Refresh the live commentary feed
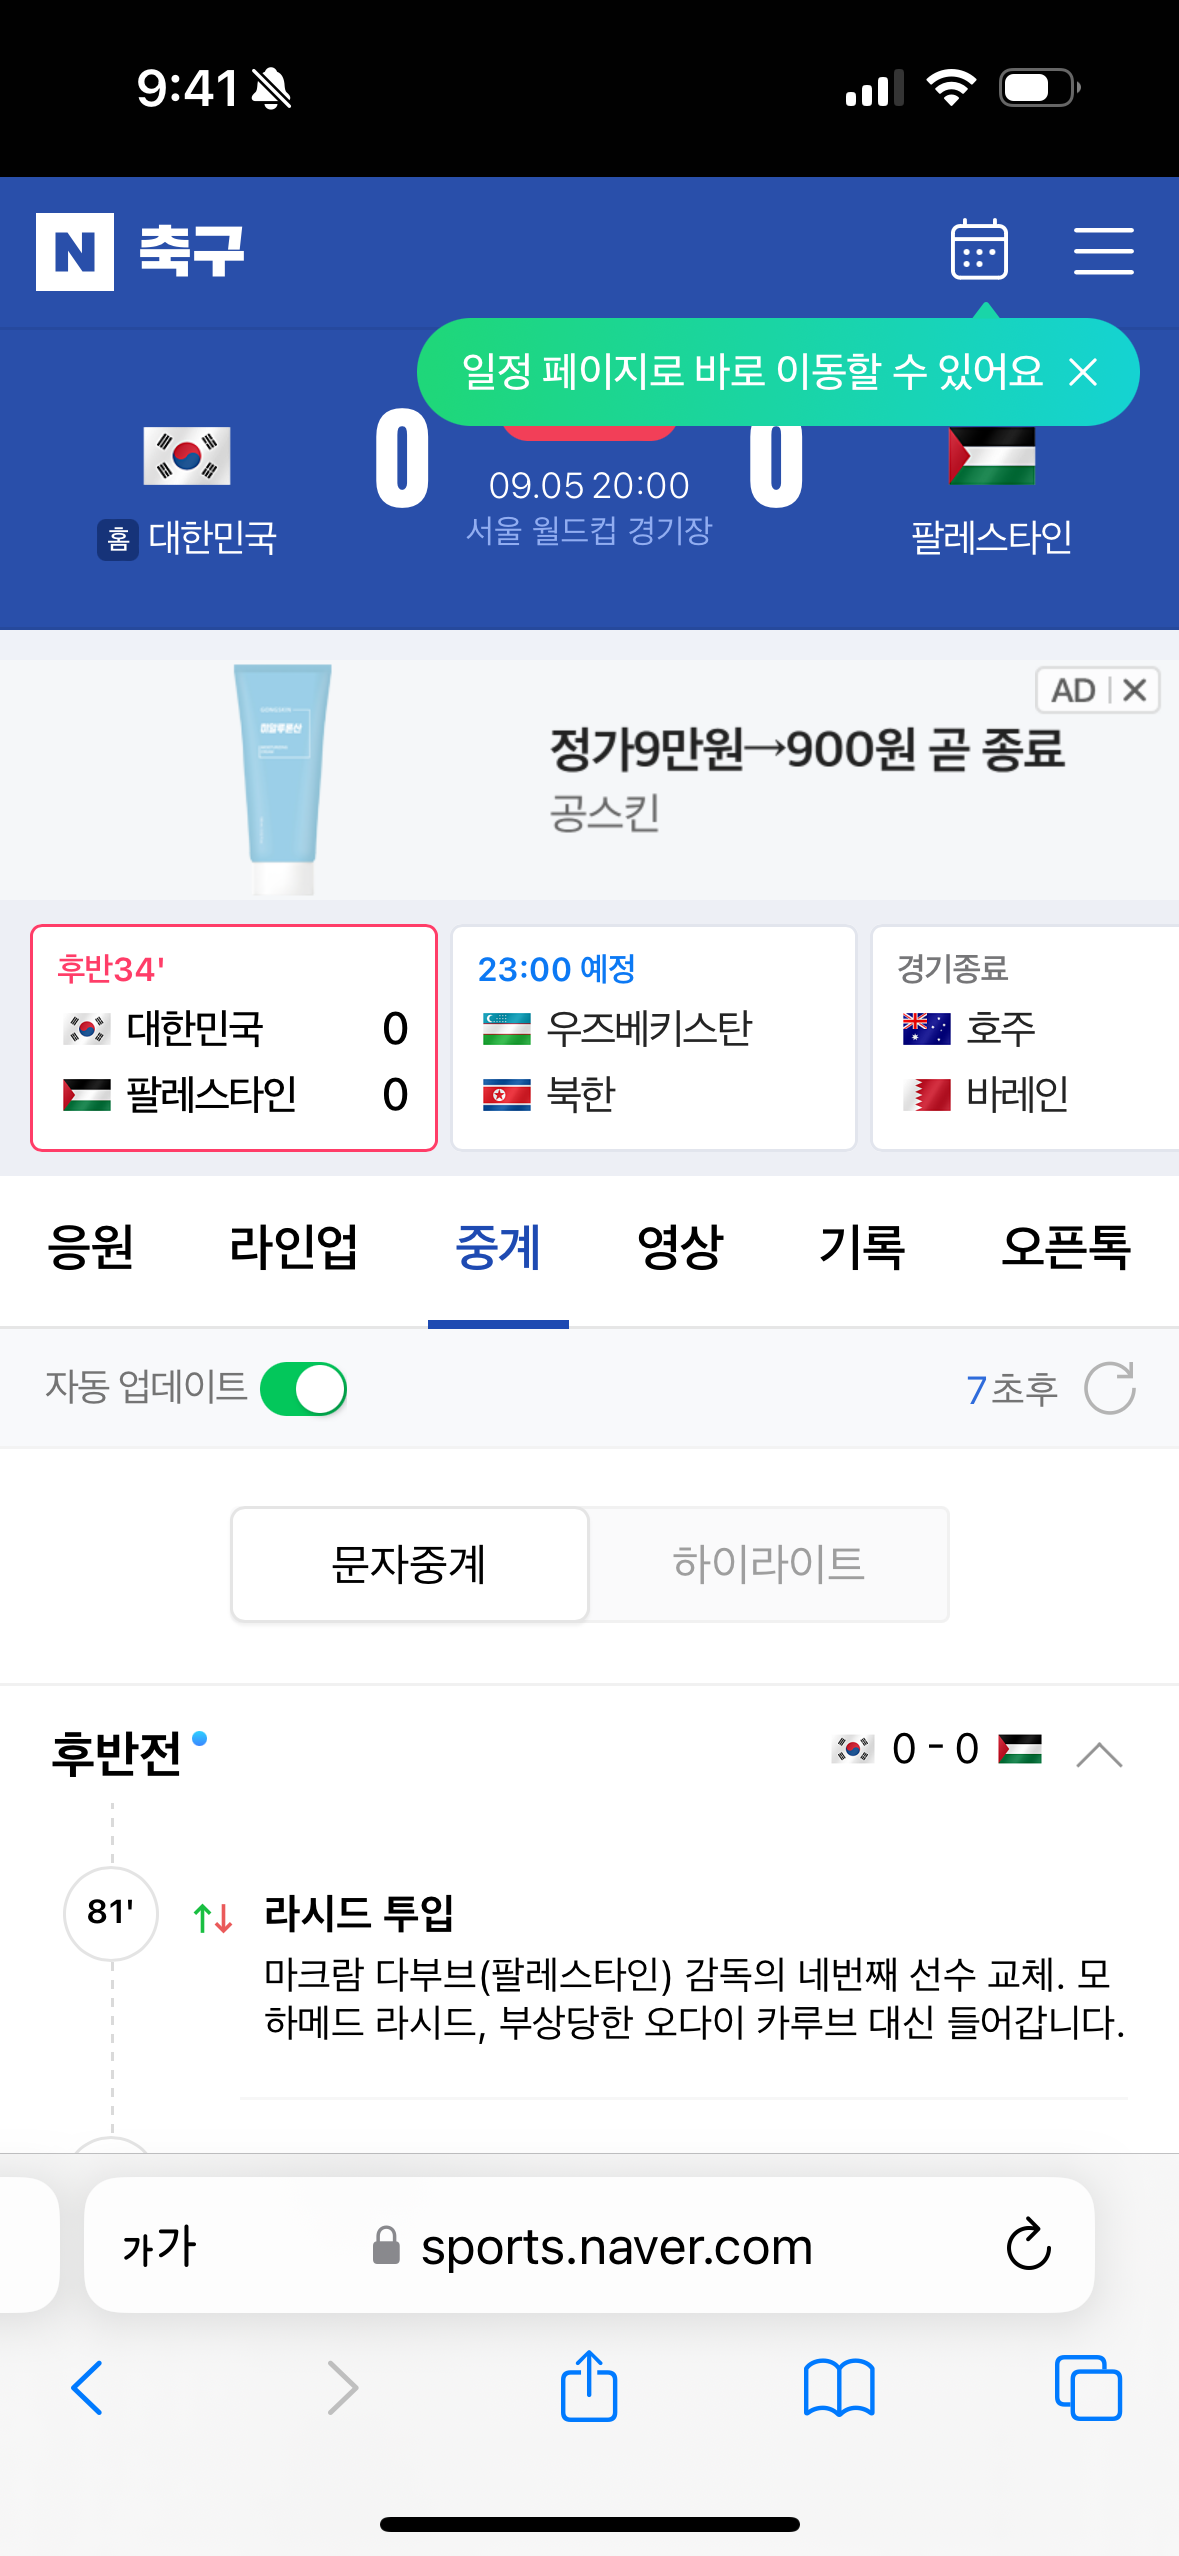Viewport: 1179px width, 2556px height. 1110,1388
